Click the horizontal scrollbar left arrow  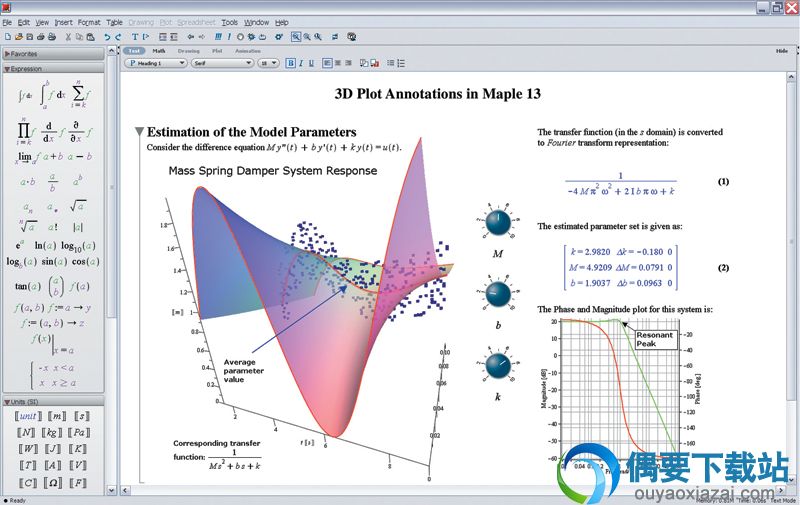125,491
